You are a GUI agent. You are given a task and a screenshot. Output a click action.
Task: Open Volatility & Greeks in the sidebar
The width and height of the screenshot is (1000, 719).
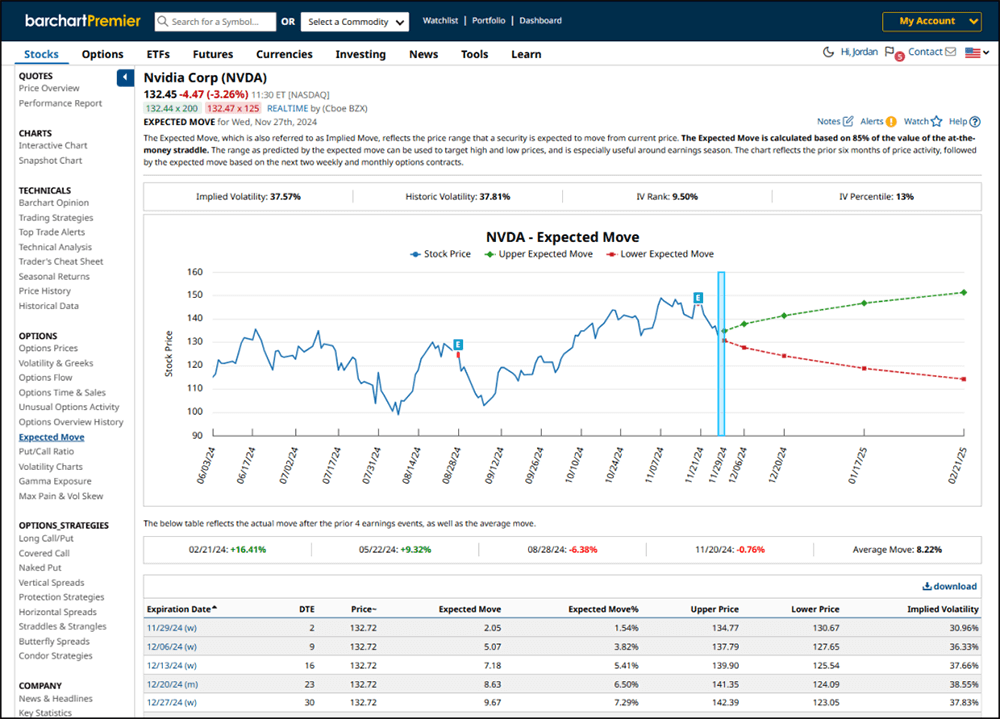click(x=56, y=363)
